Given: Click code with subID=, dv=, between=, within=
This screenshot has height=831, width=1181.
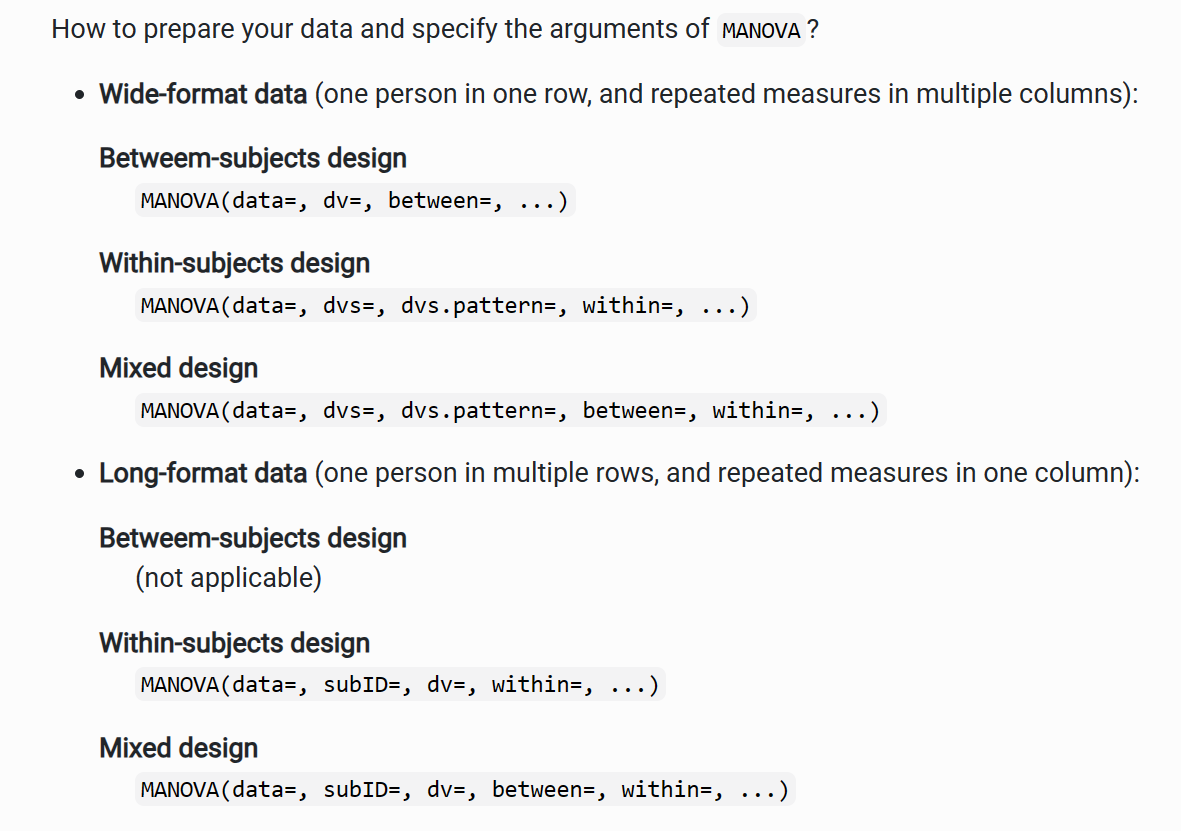Looking at the screenshot, I should 464,790.
